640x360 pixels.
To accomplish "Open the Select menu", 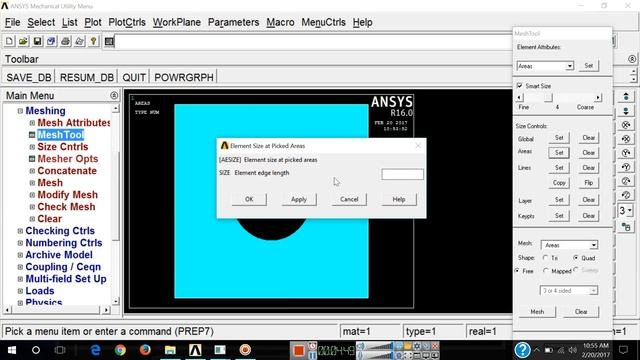I will [x=41, y=22].
